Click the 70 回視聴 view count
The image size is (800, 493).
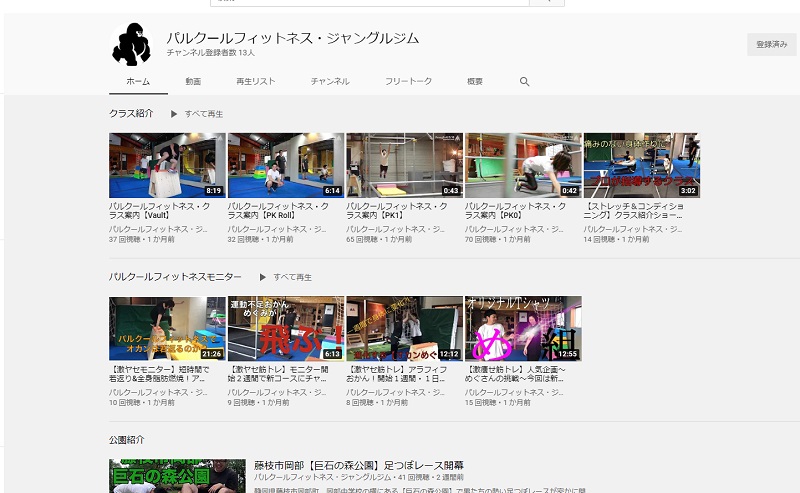coord(481,239)
